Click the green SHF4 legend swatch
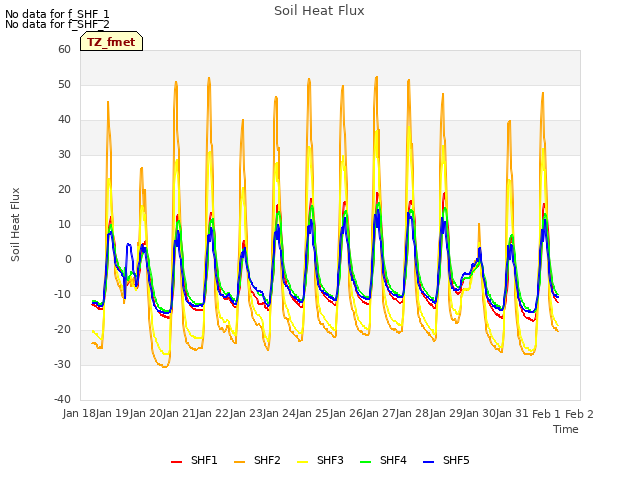 [x=366, y=462]
